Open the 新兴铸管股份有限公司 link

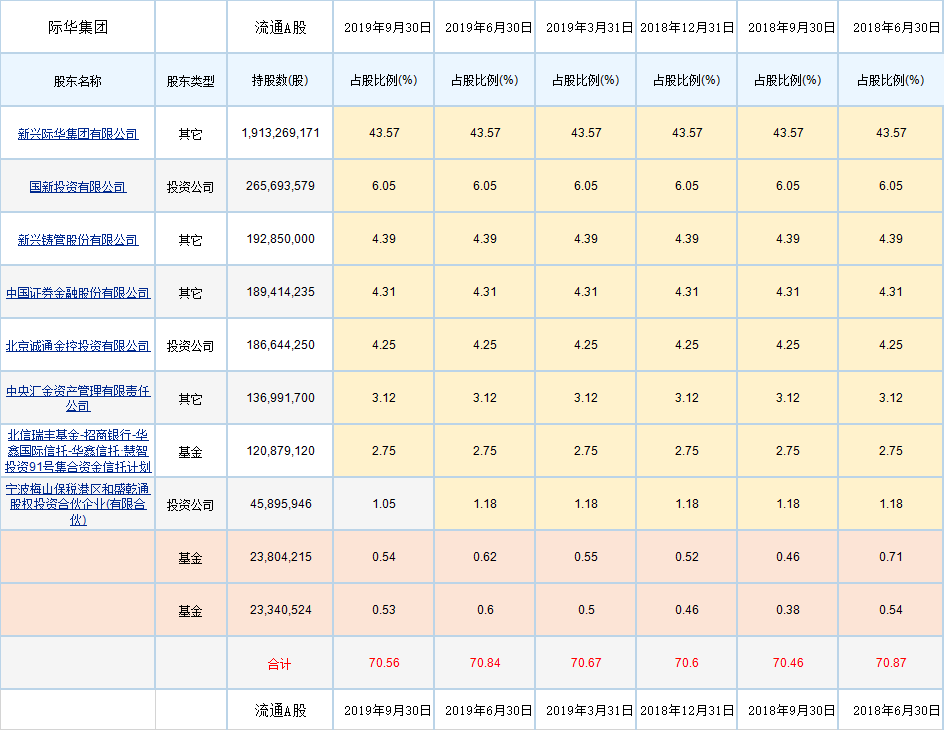coord(78,240)
